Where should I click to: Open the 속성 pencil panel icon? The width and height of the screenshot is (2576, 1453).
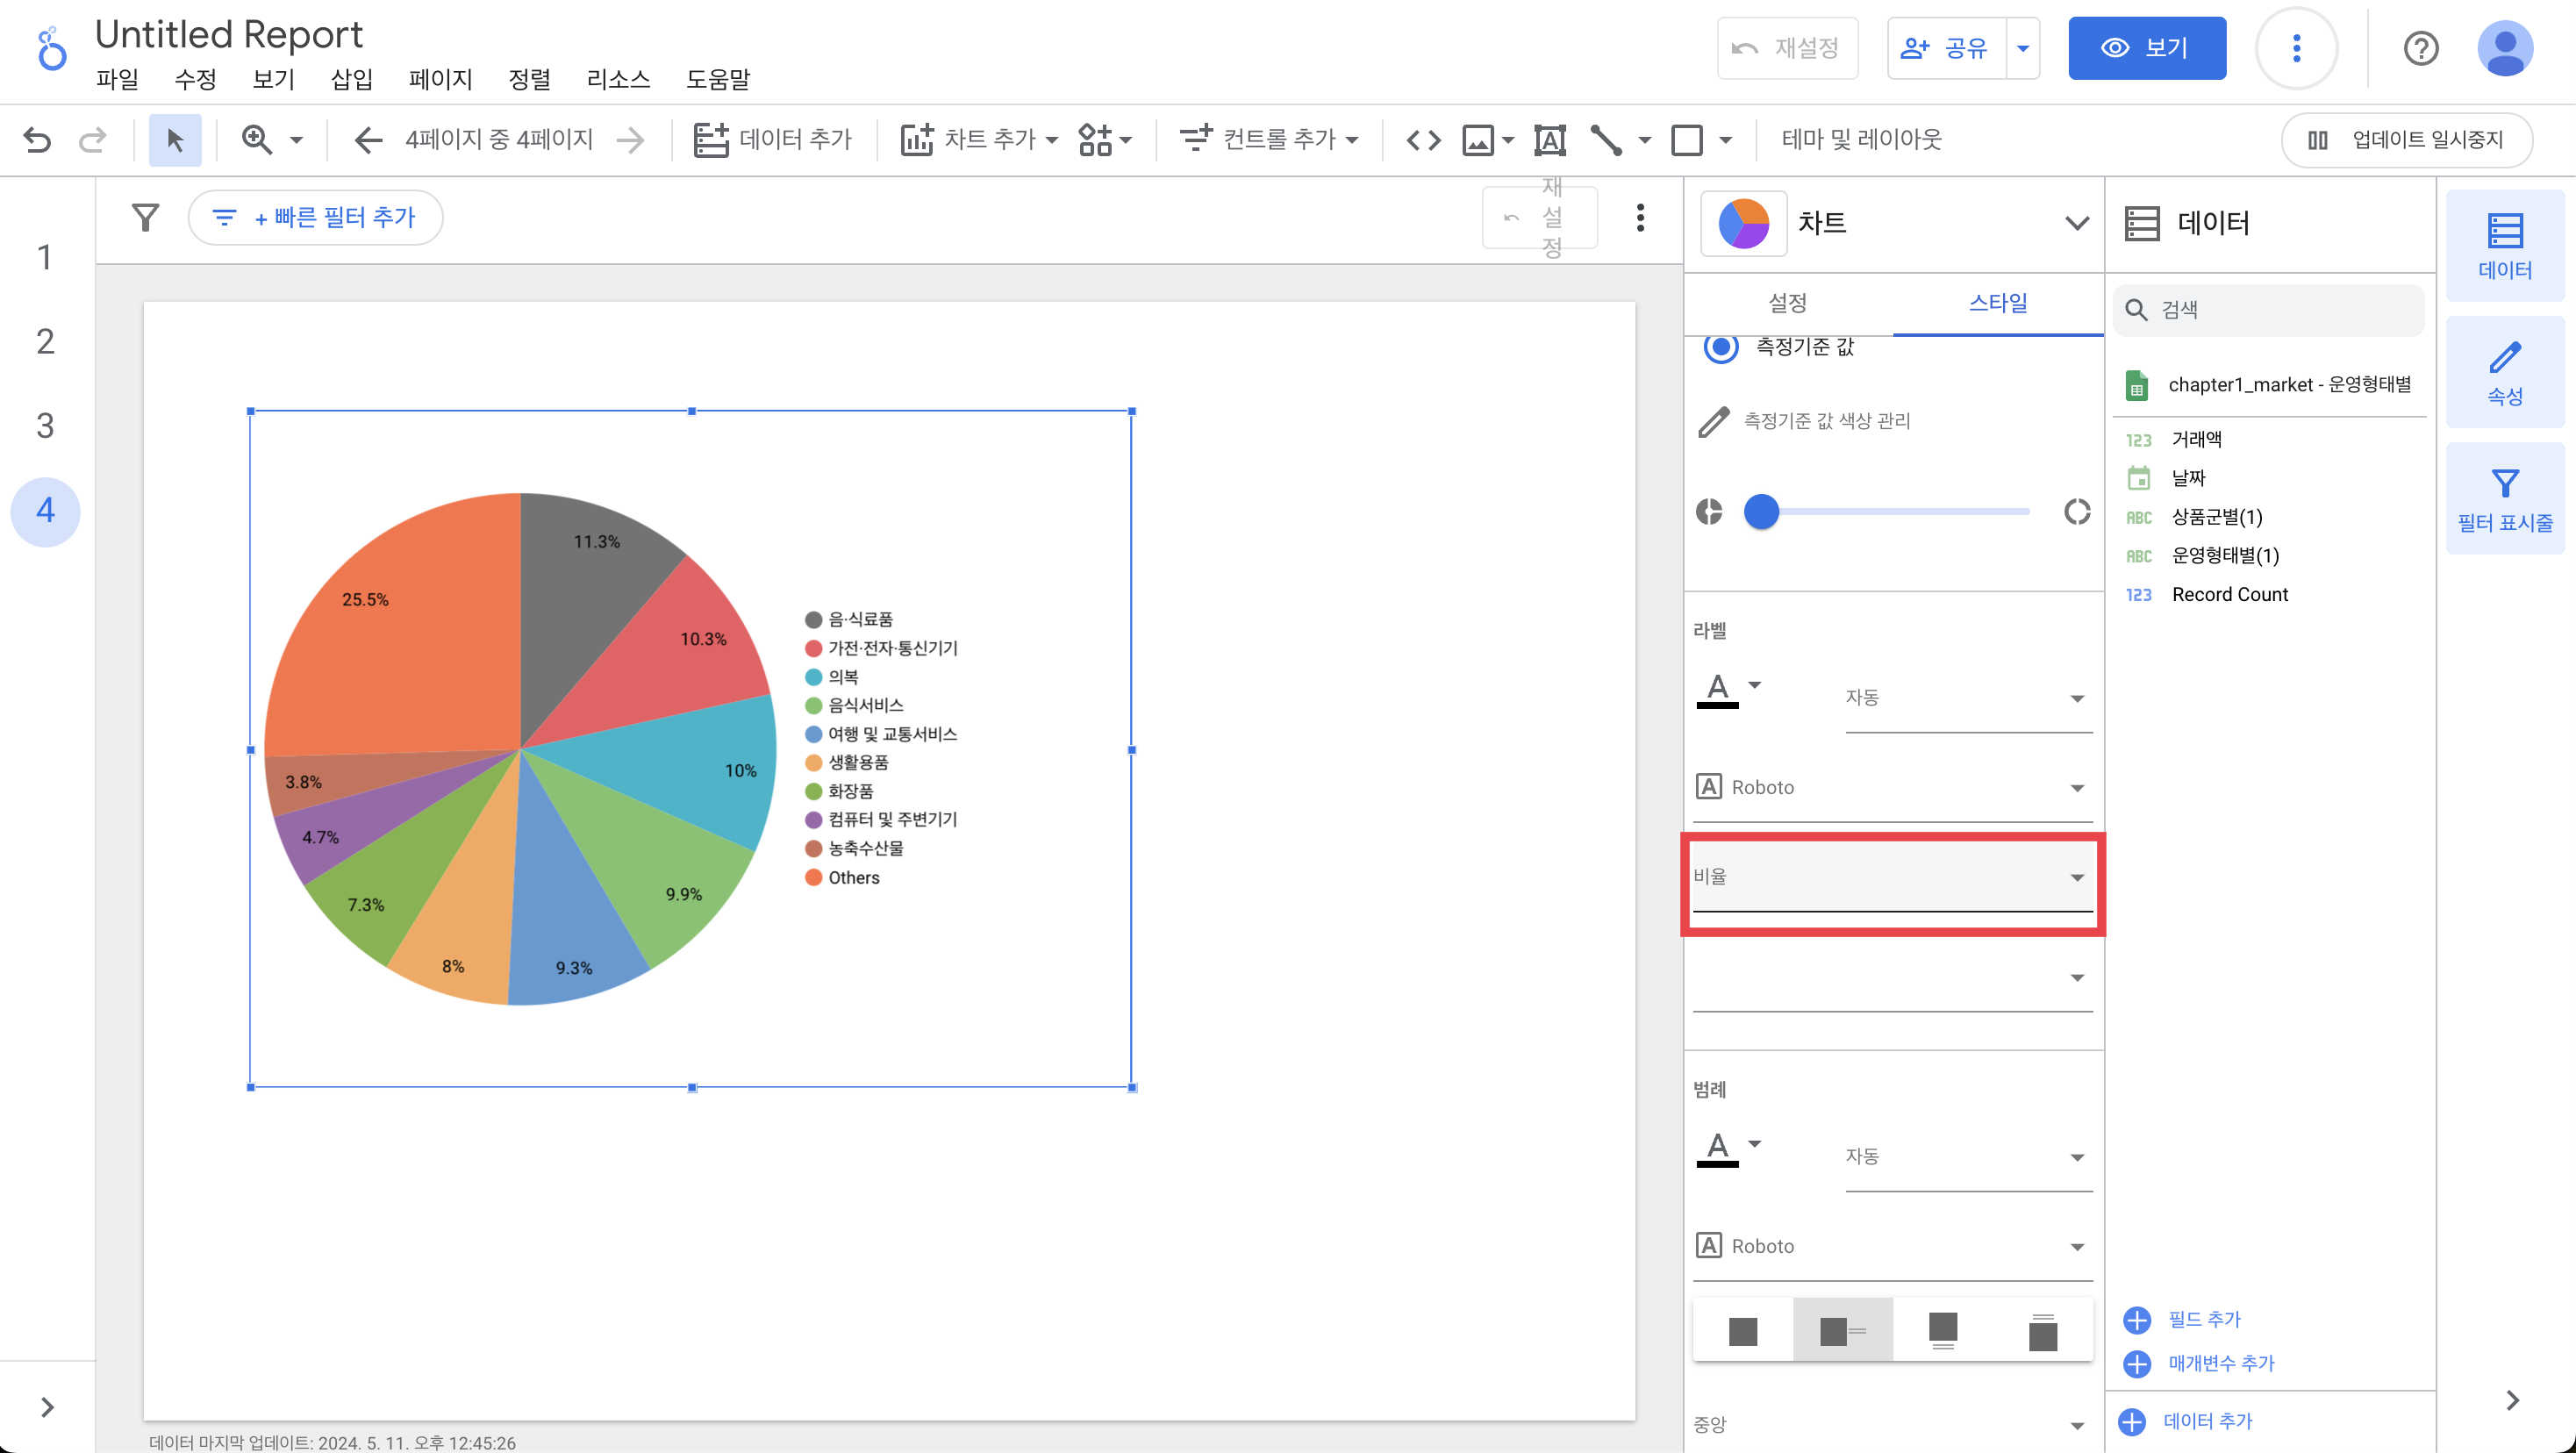coord(2504,372)
